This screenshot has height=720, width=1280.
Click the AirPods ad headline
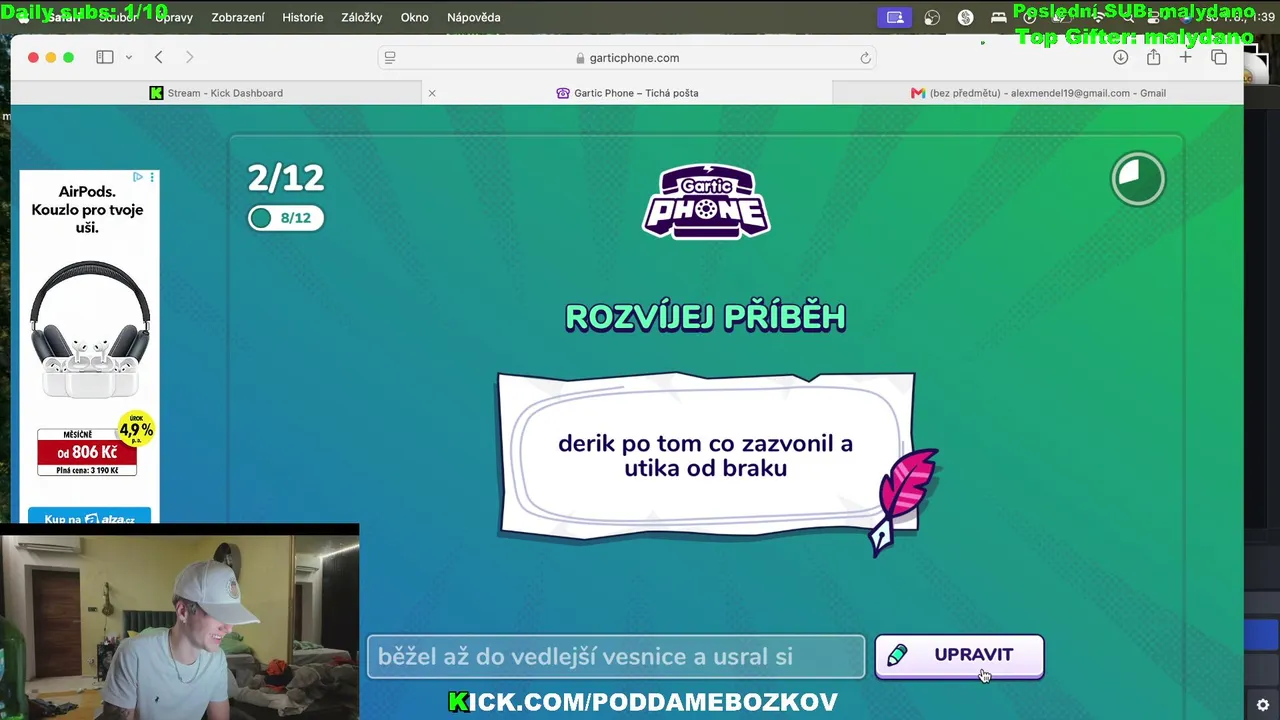pyautogui.click(x=87, y=209)
